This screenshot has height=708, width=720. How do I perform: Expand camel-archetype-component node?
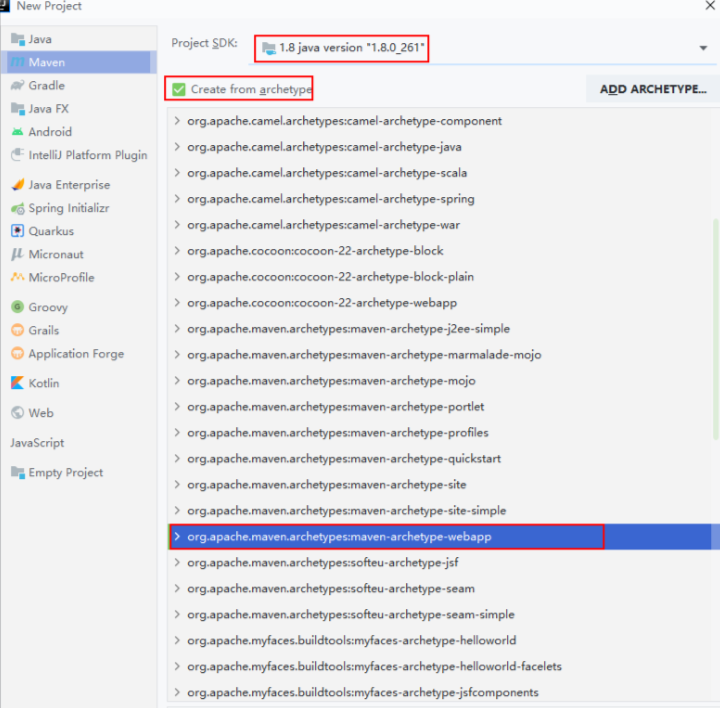tap(177, 121)
